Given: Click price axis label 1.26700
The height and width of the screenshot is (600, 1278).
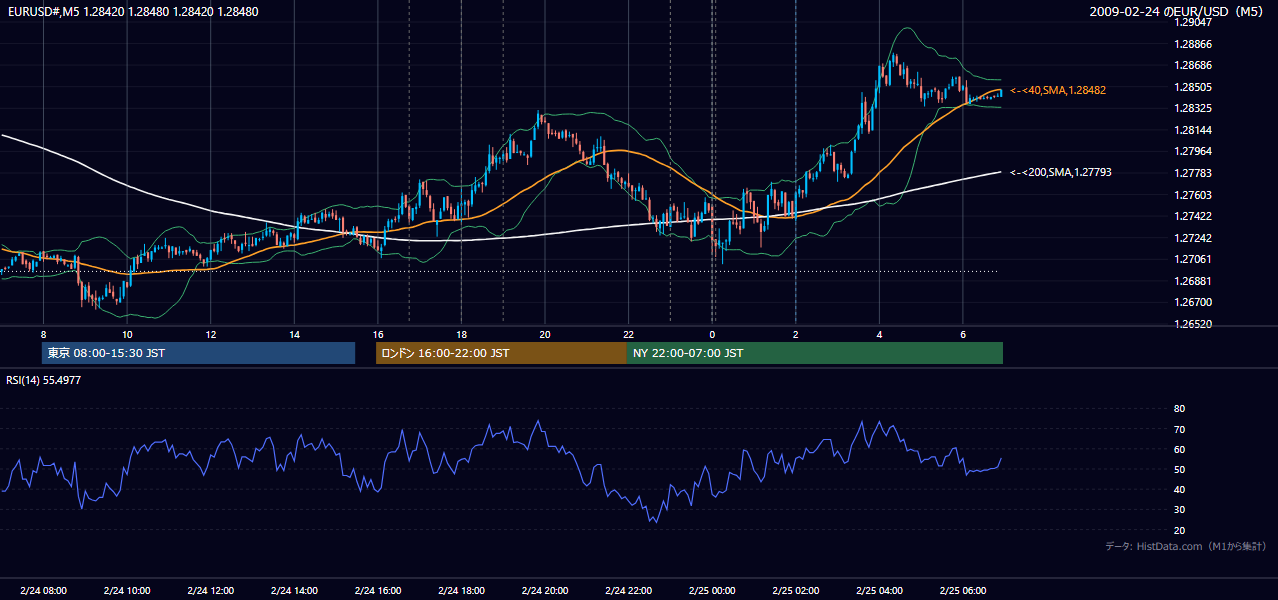Looking at the screenshot, I should tap(1193, 302).
